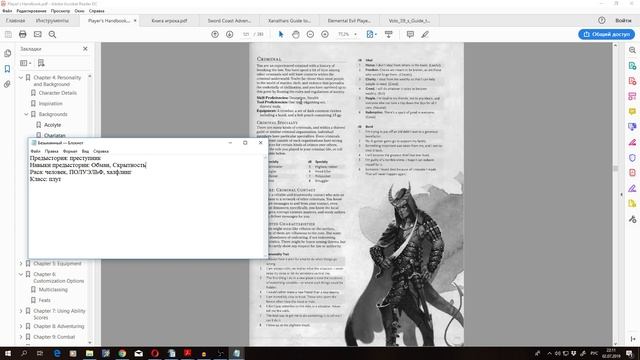Jump to Character Details bookmark
This screenshot has width=640, height=360.
point(58,93)
